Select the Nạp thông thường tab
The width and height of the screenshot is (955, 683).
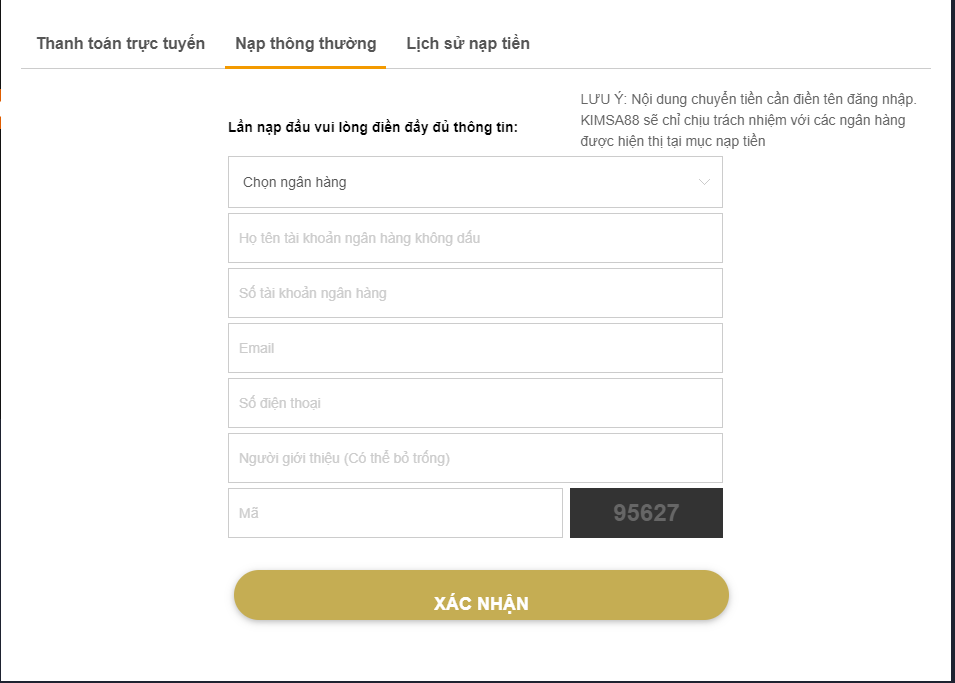point(306,44)
